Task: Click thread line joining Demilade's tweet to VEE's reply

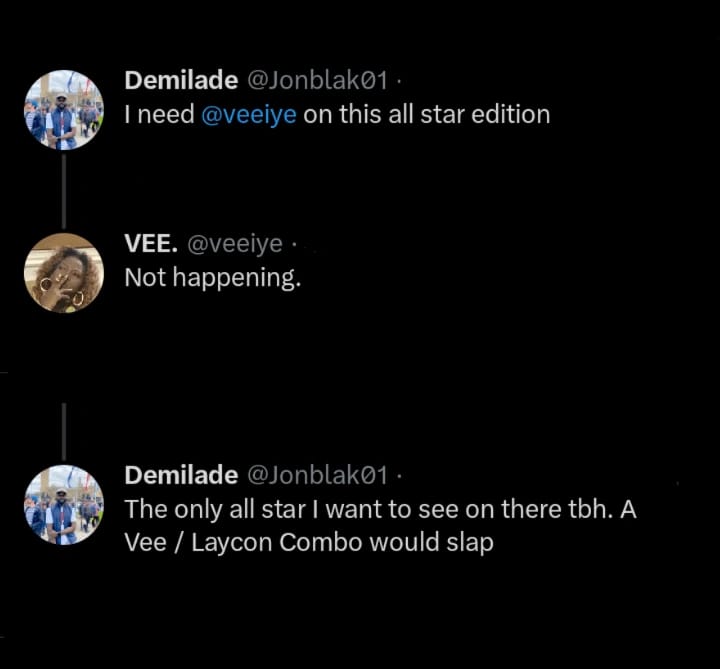Action: click(x=64, y=192)
